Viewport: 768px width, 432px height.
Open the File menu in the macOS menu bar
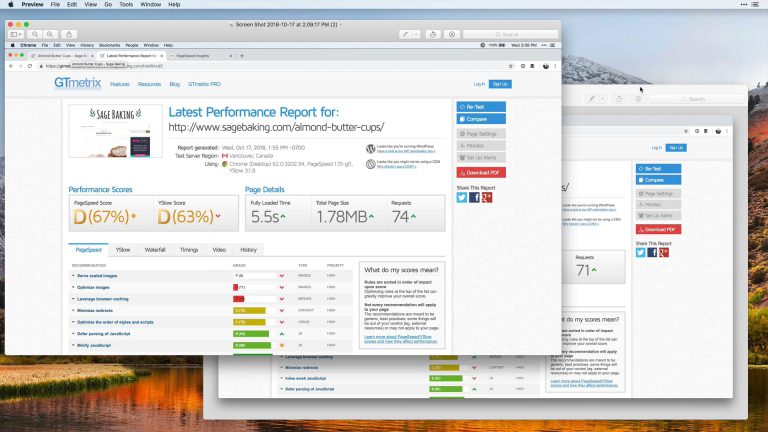[55, 4]
